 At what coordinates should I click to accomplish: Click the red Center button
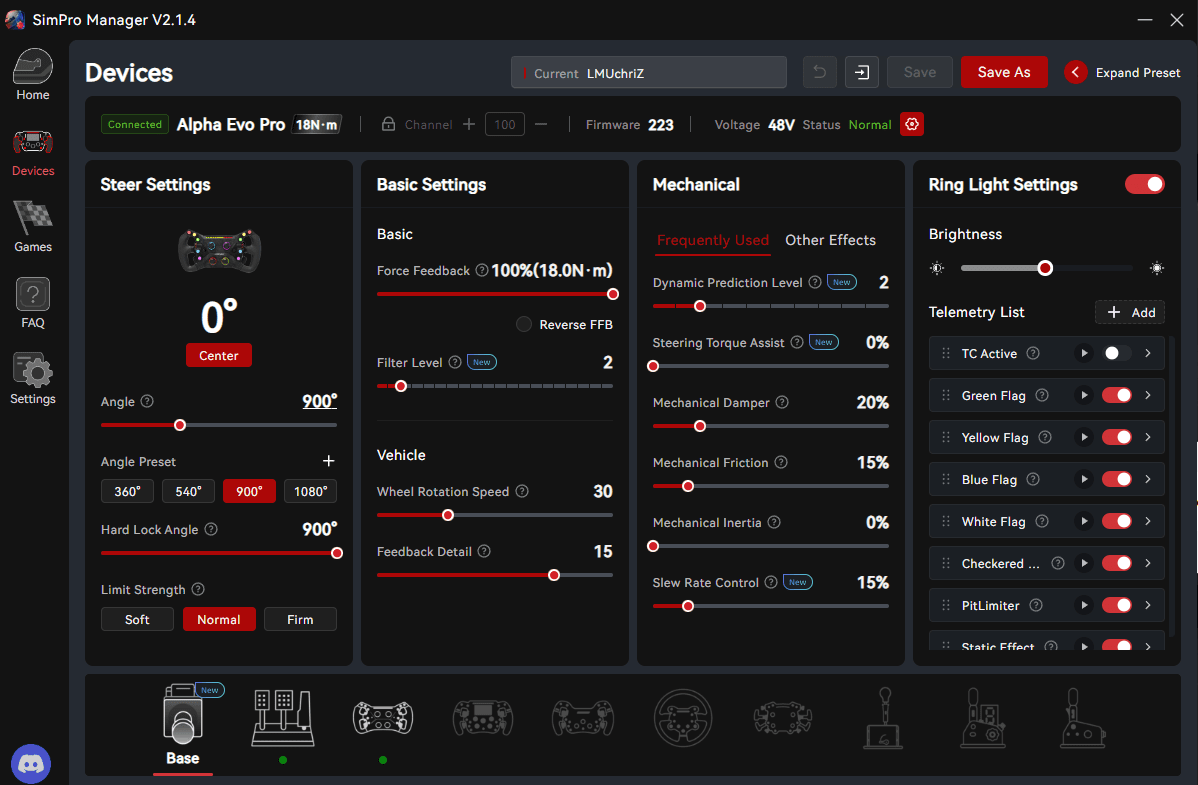click(x=219, y=355)
